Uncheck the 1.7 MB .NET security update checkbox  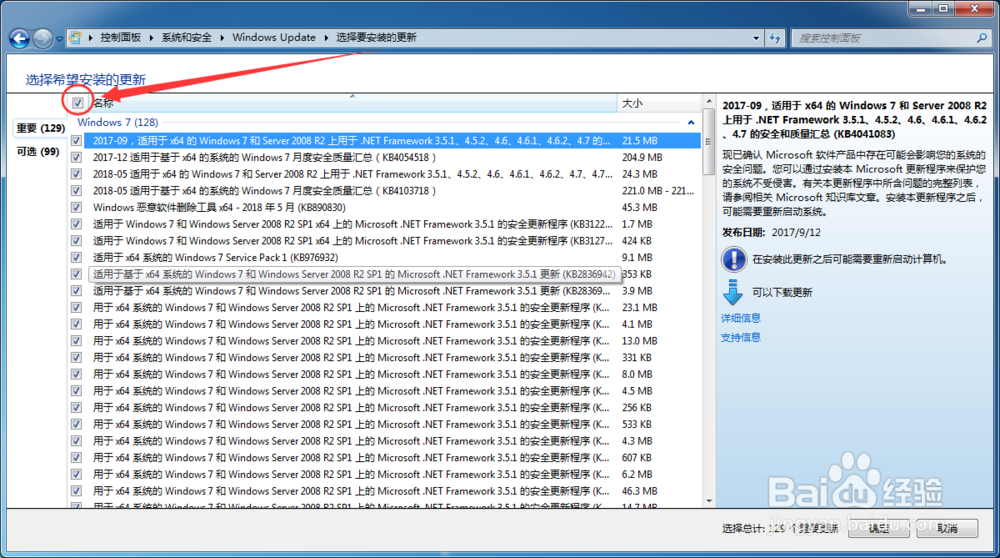click(77, 224)
